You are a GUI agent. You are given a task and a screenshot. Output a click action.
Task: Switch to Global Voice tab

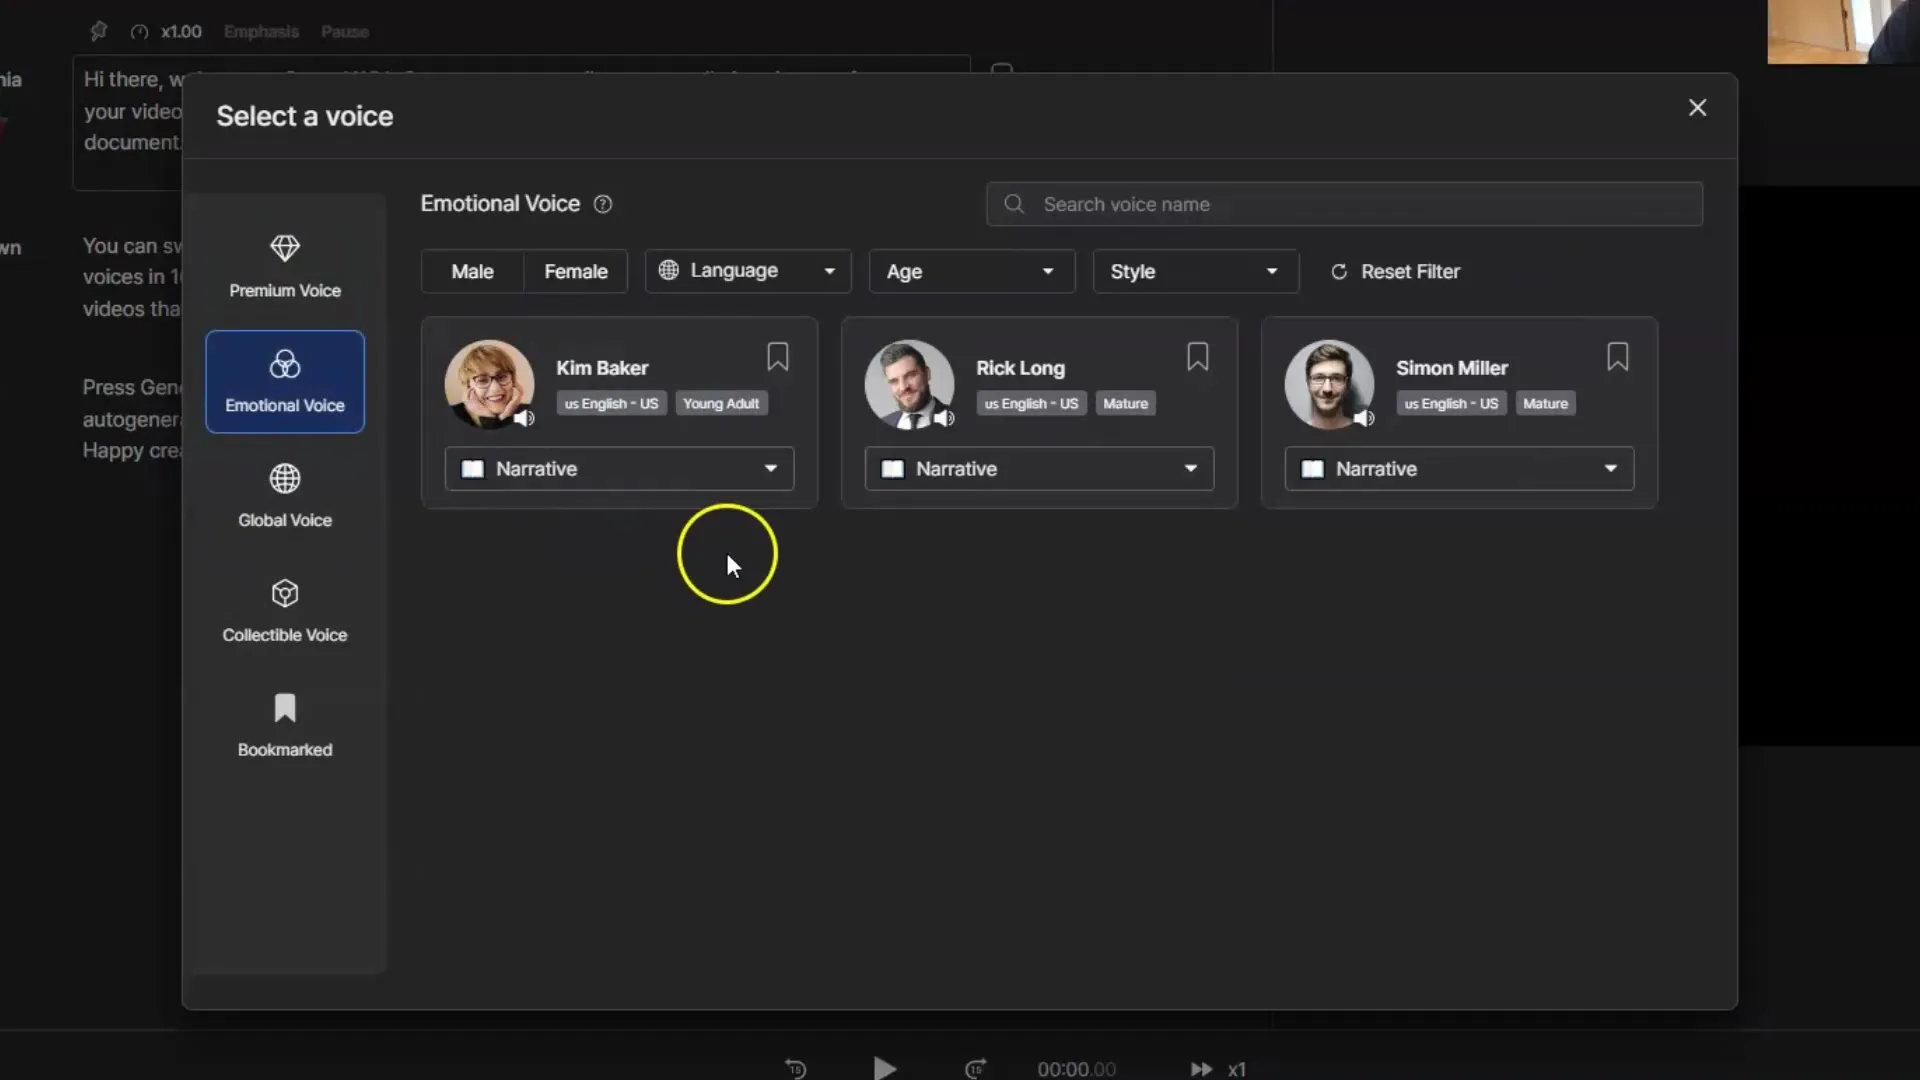point(285,496)
